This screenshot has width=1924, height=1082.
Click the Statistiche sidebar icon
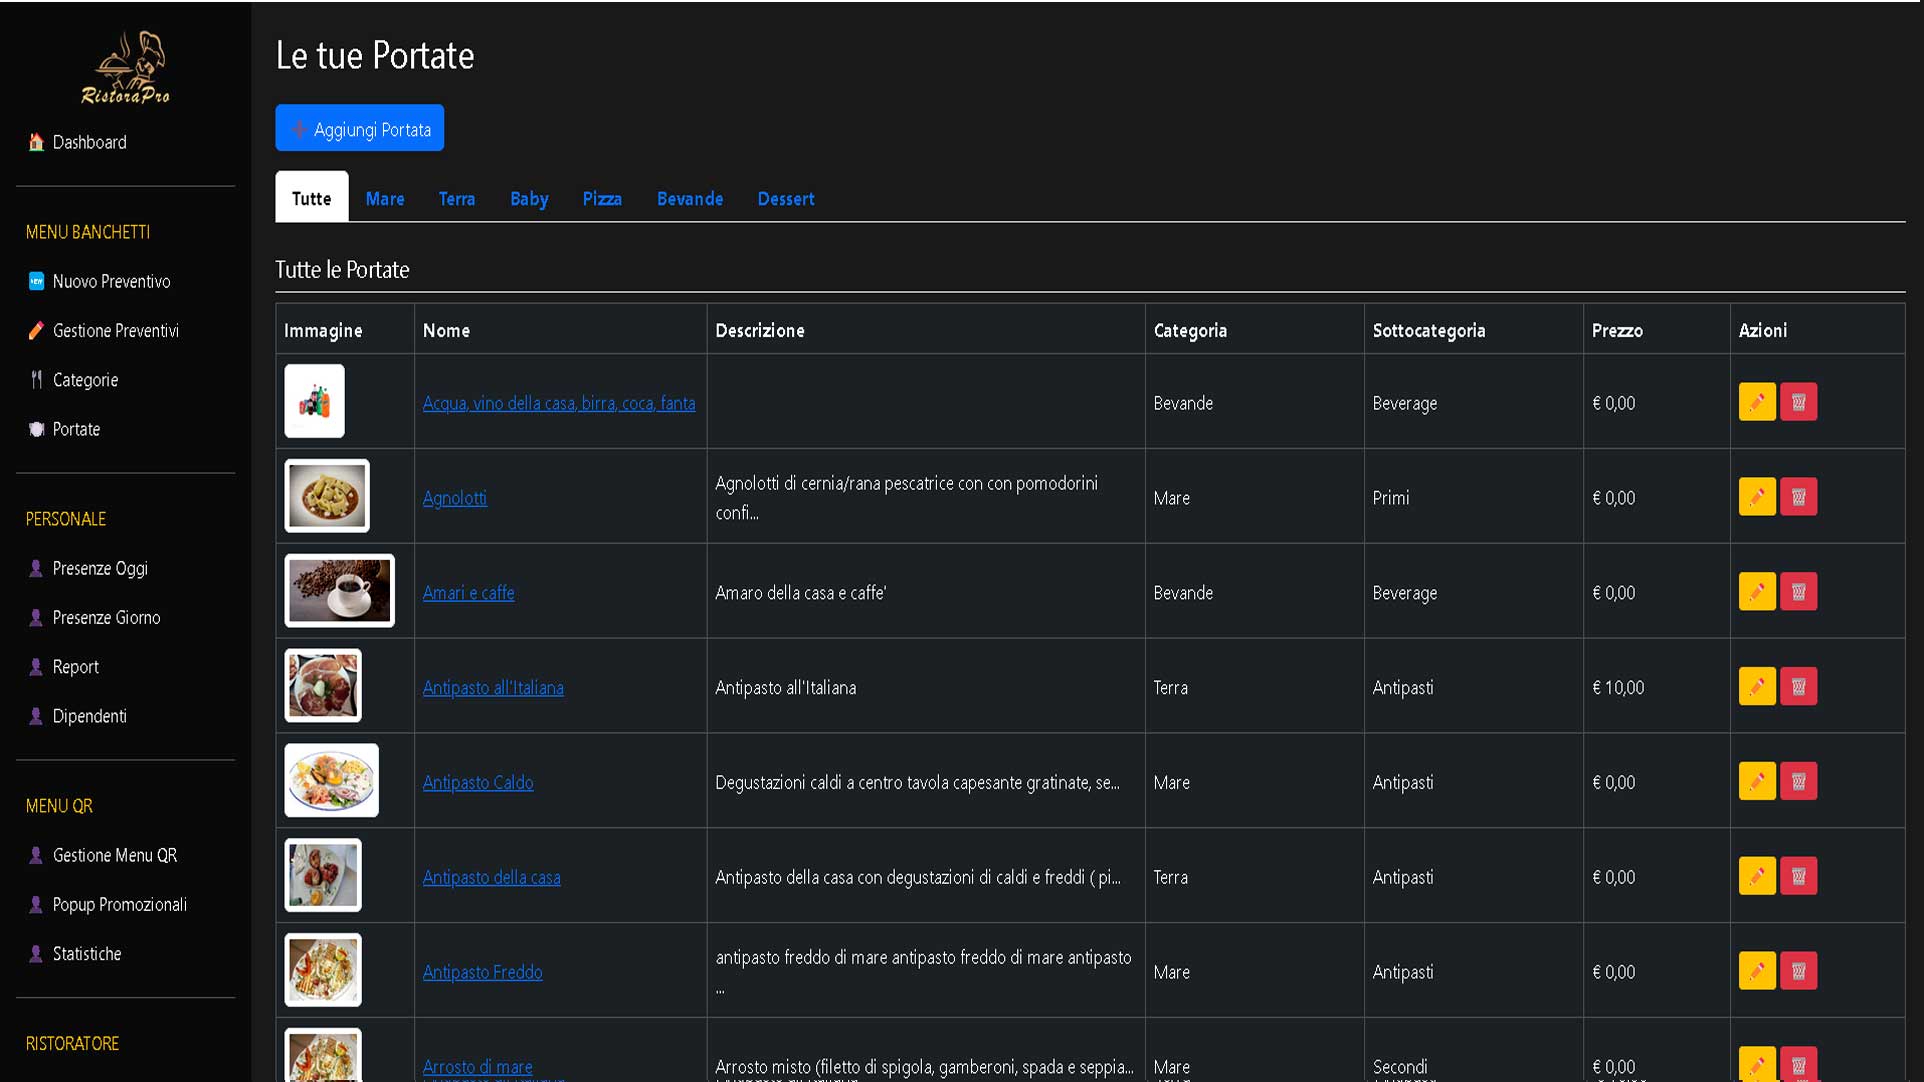(36, 954)
